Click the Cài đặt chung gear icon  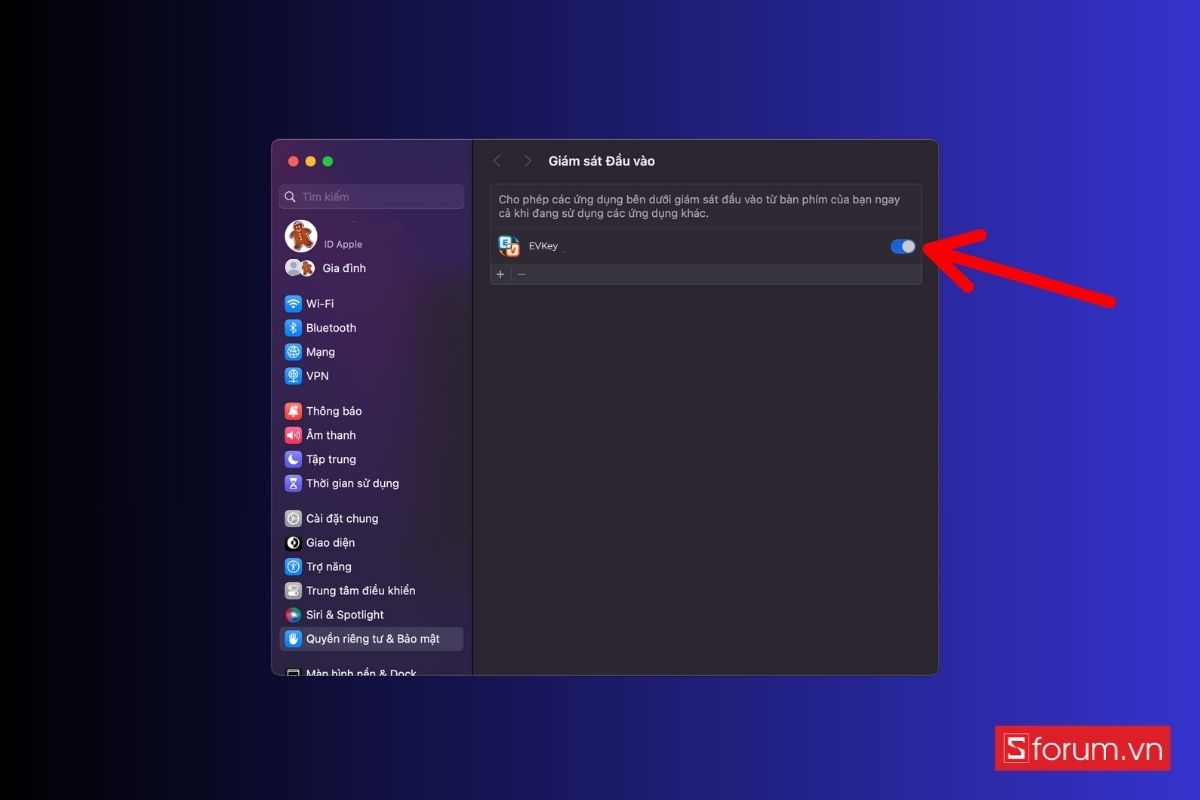[x=293, y=519]
